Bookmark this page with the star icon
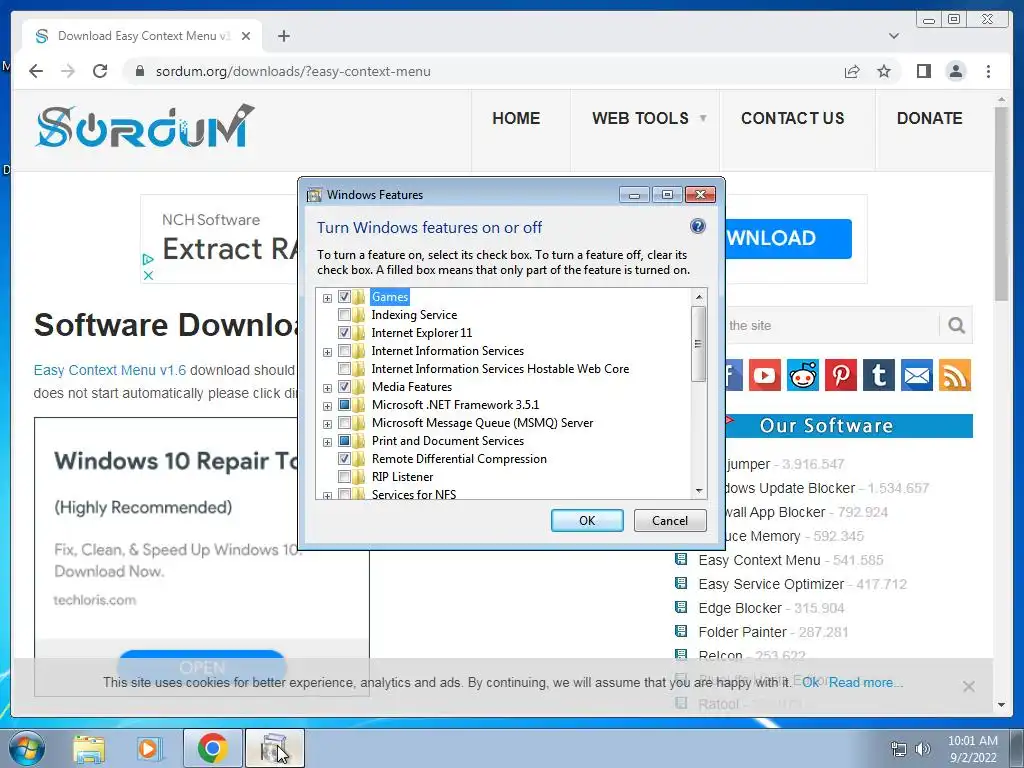Viewport: 1024px width, 768px height. click(x=884, y=71)
